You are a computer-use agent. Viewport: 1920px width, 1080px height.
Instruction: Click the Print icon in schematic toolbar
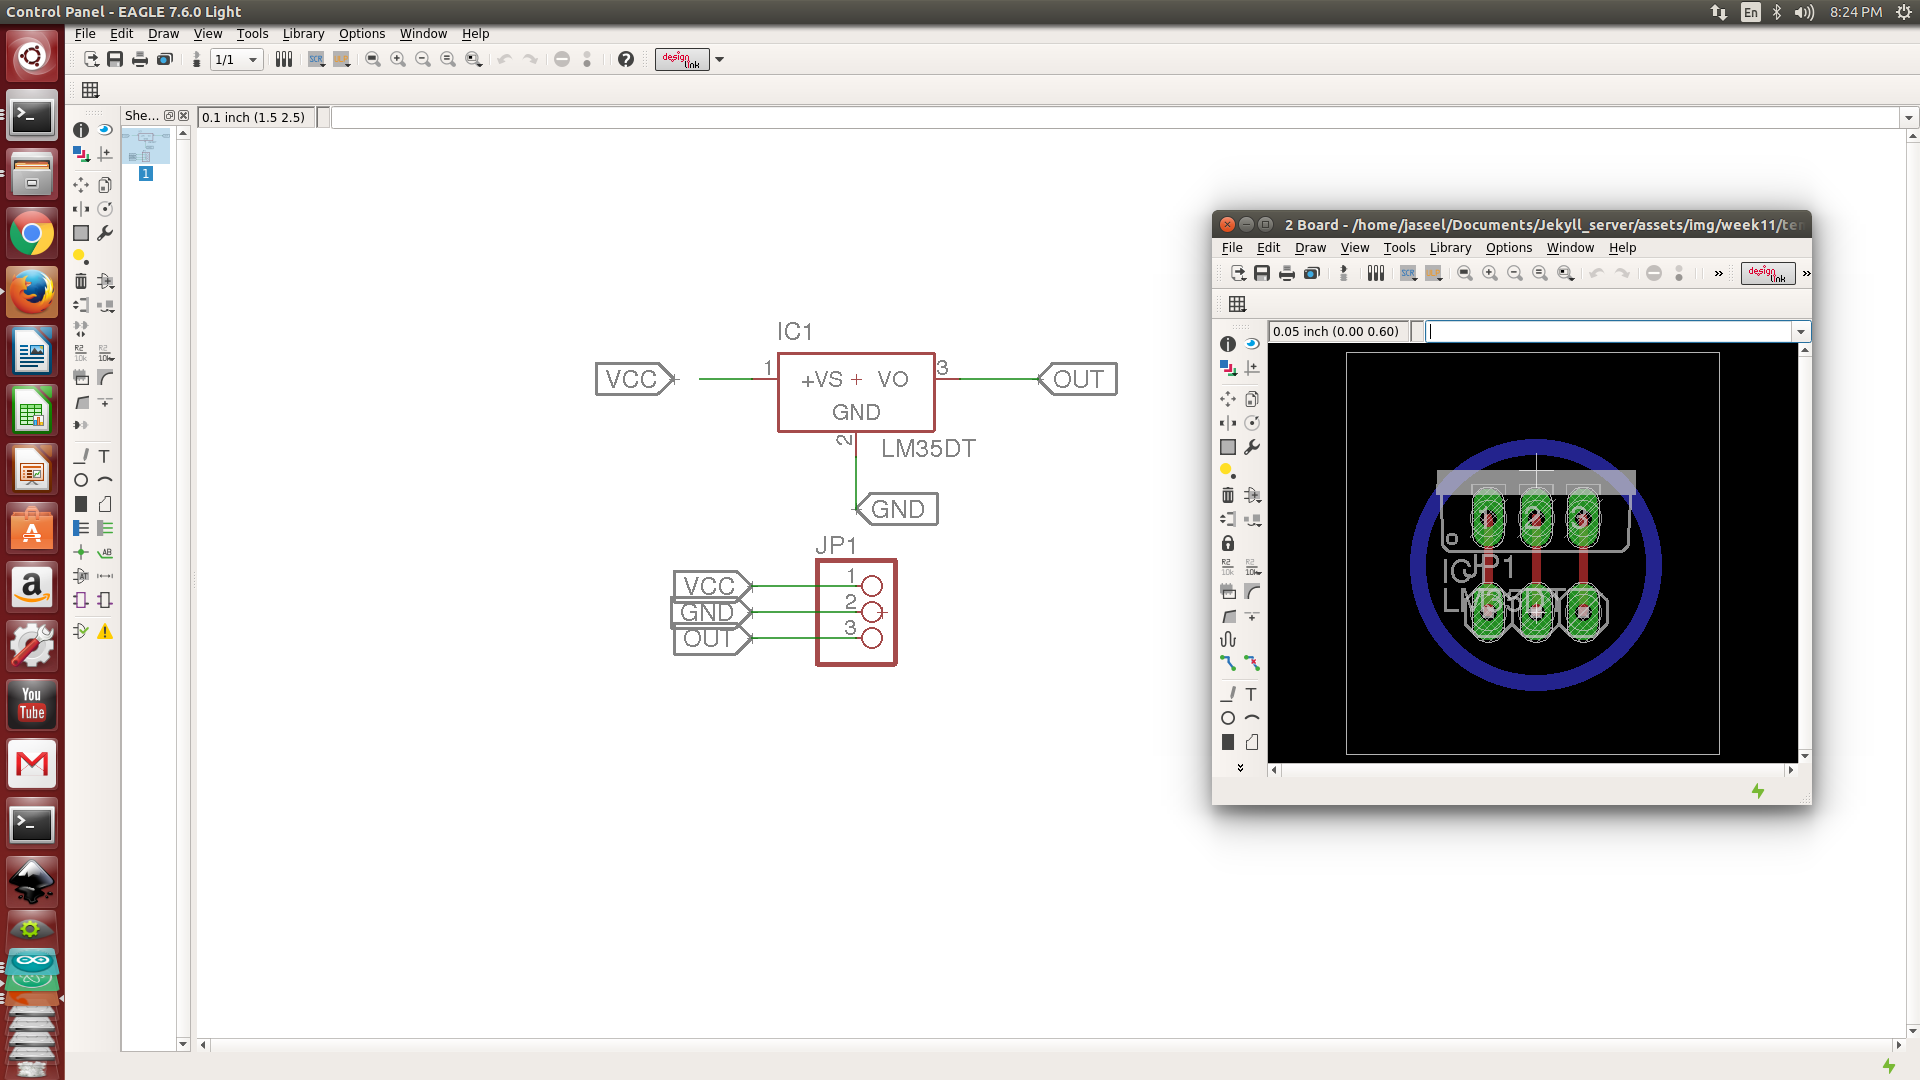pos(140,59)
